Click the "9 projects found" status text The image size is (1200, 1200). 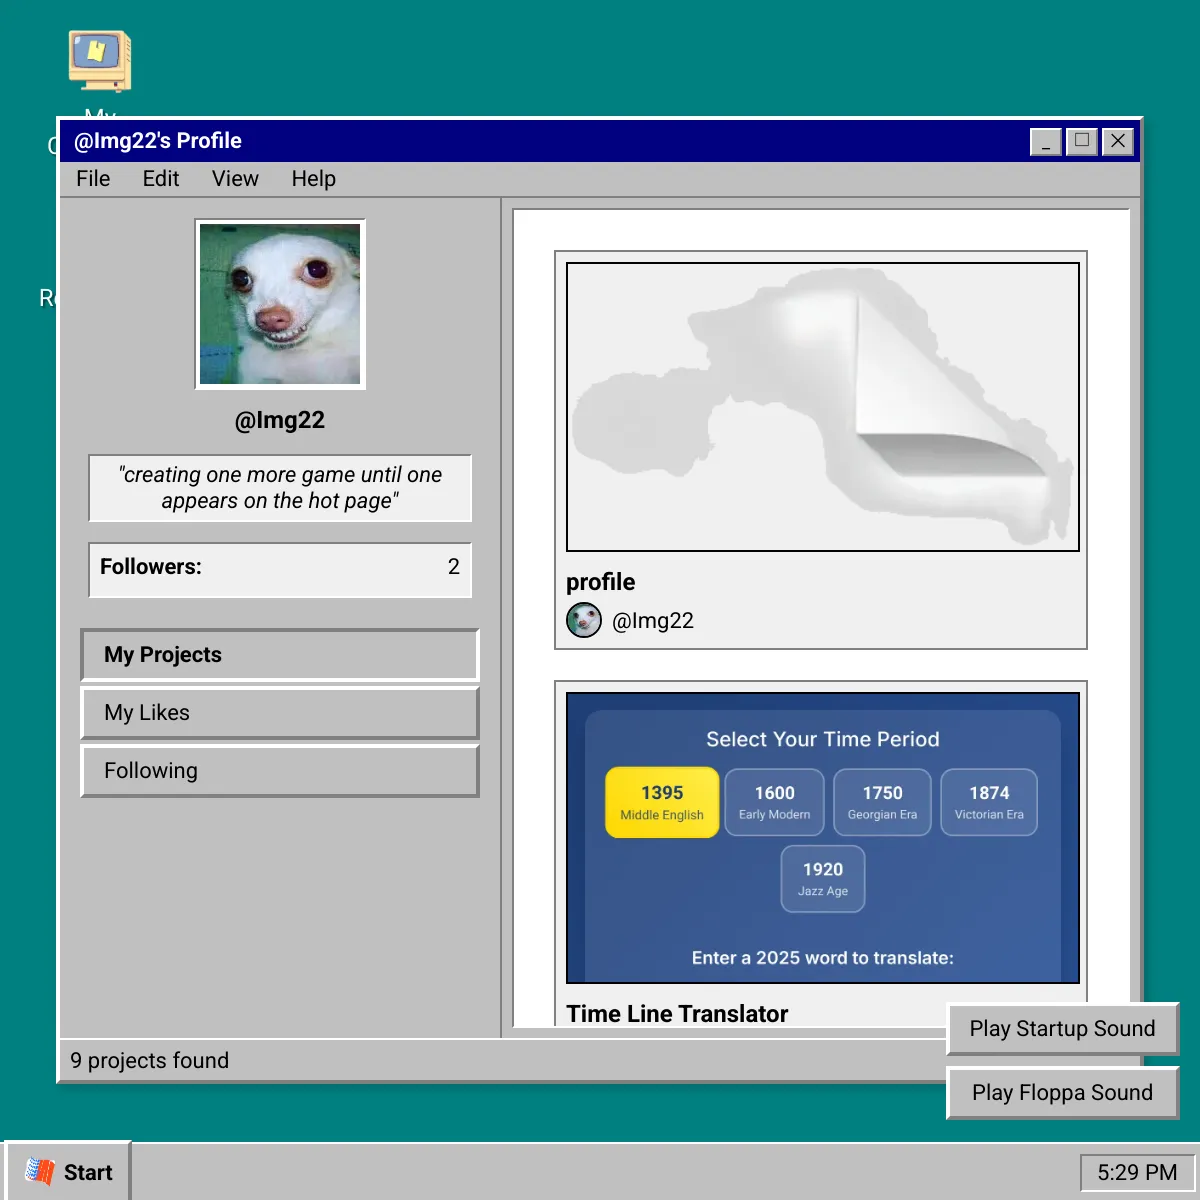click(x=150, y=1061)
